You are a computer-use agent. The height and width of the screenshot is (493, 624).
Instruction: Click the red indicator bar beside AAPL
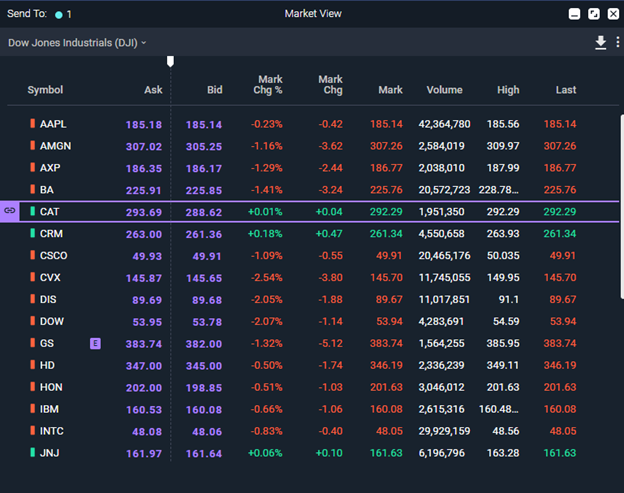(x=33, y=123)
